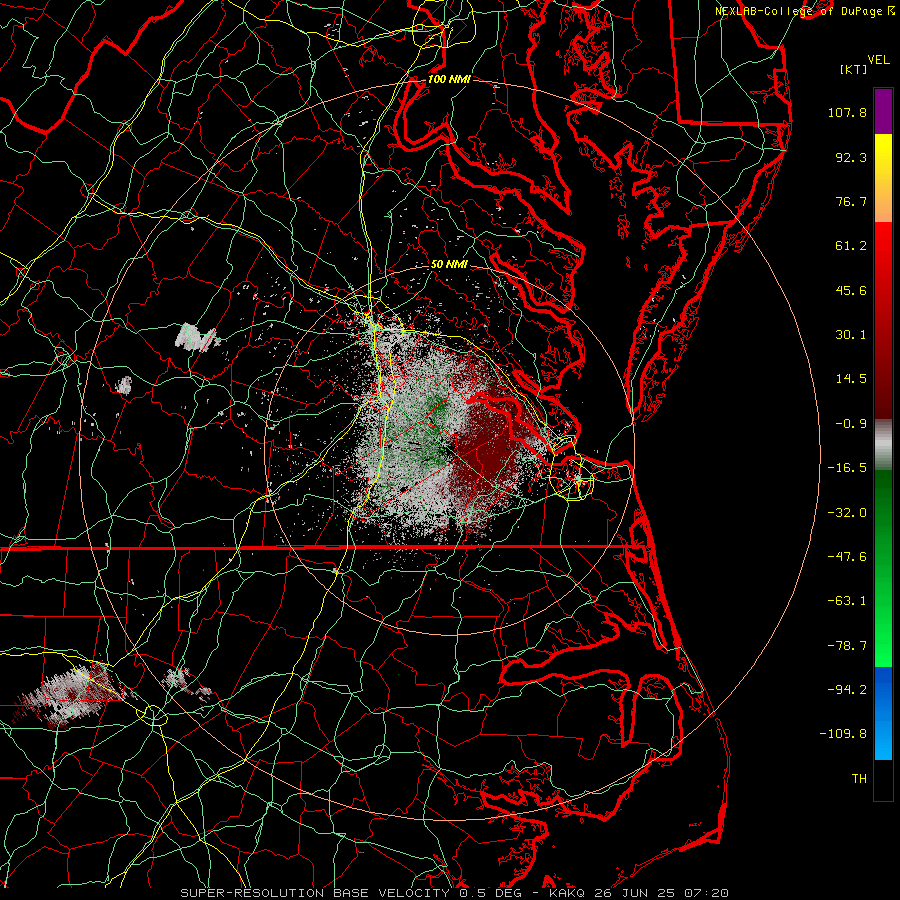Click the -94.2 velocity legend value

[x=847, y=690]
